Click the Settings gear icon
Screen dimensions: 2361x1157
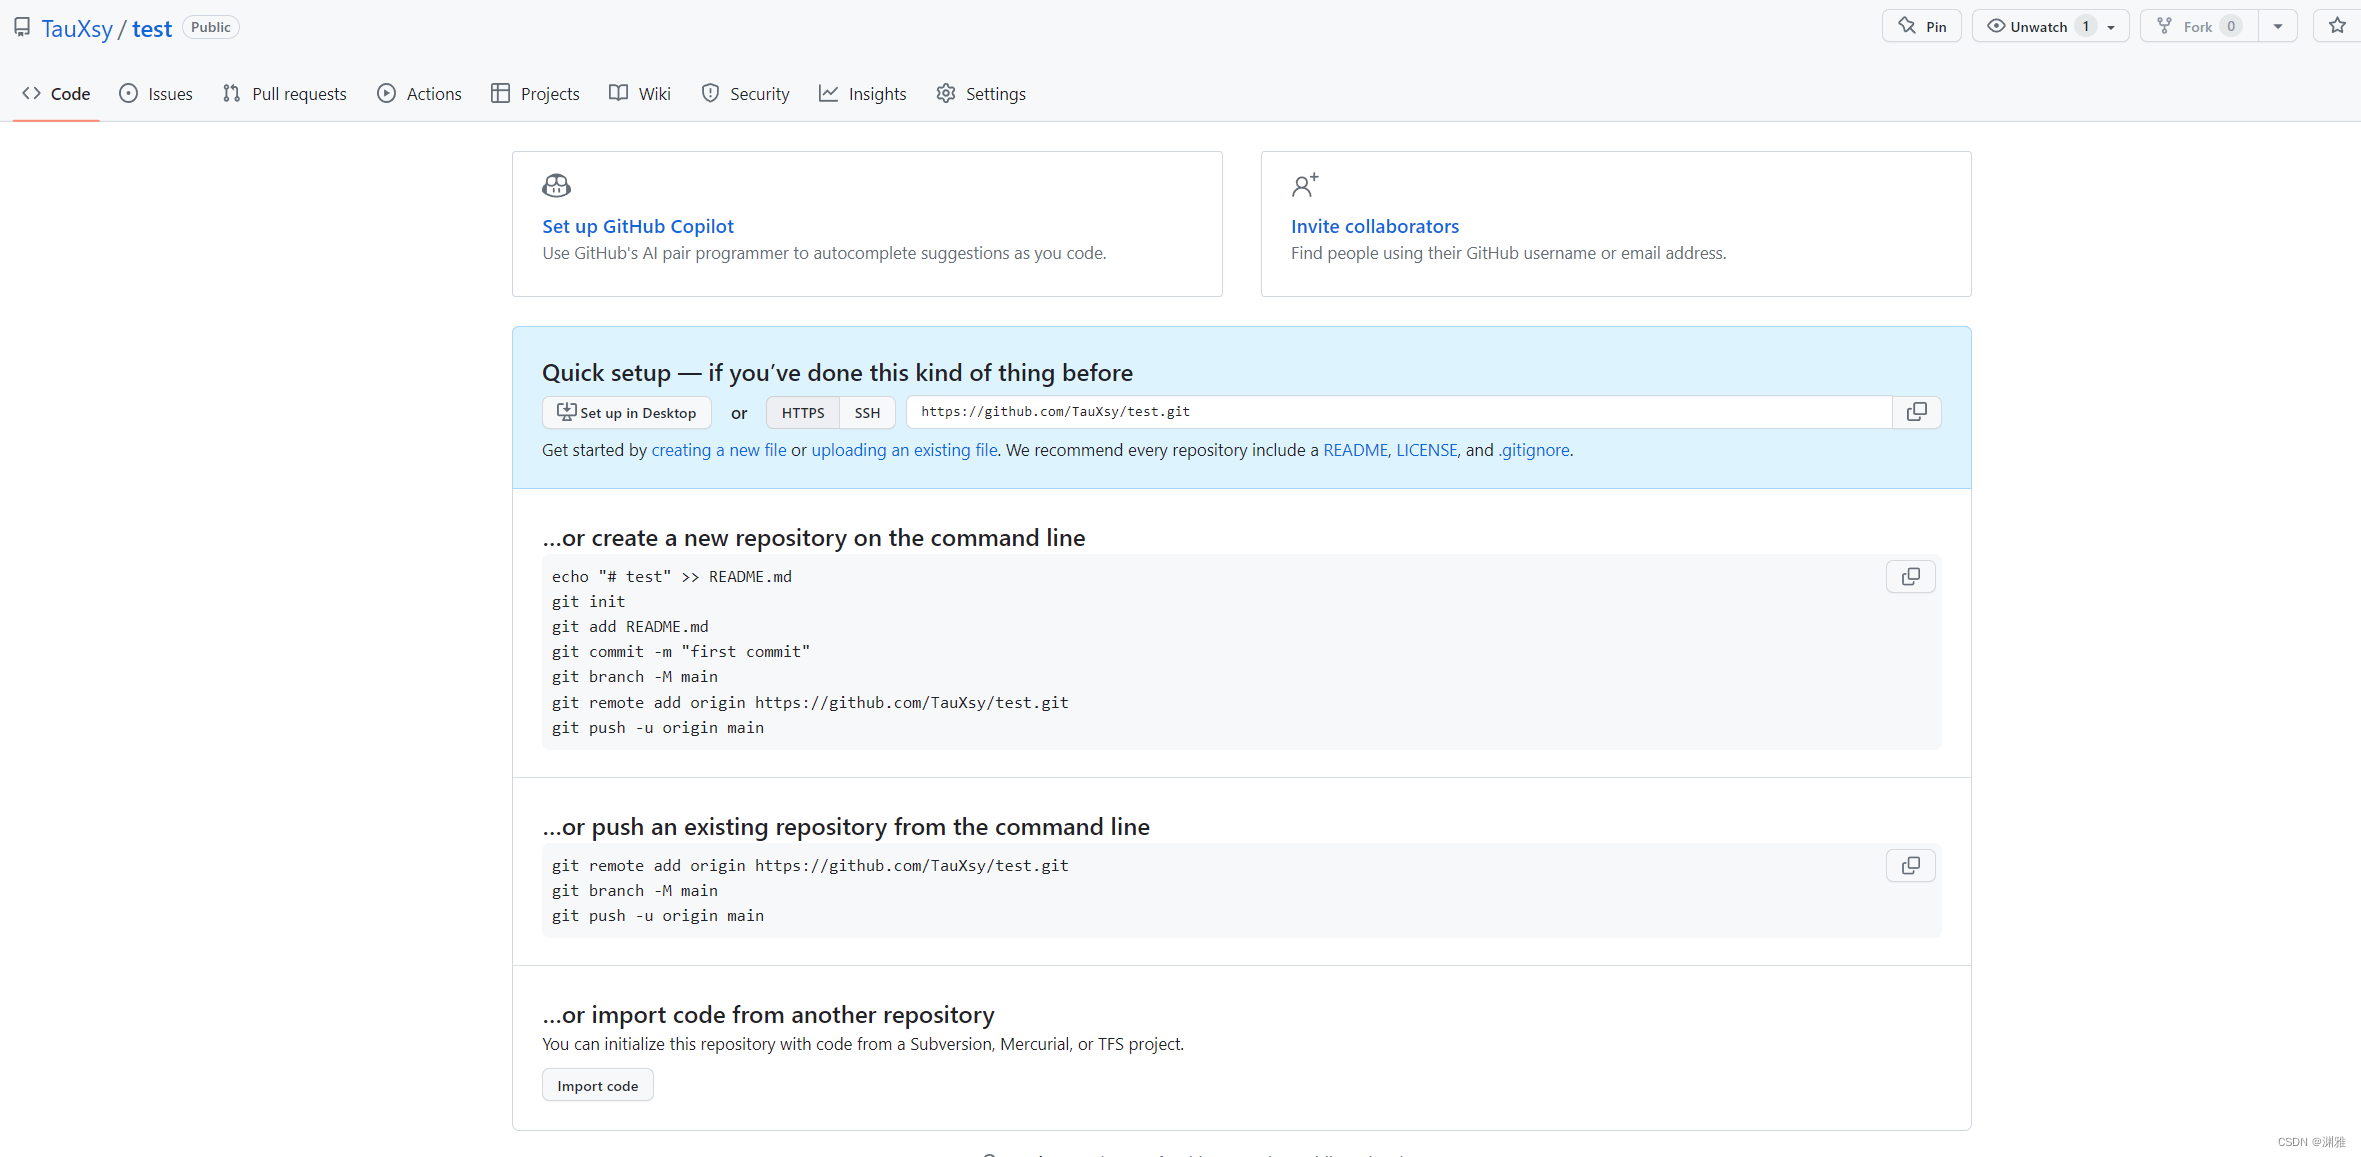pyautogui.click(x=945, y=93)
